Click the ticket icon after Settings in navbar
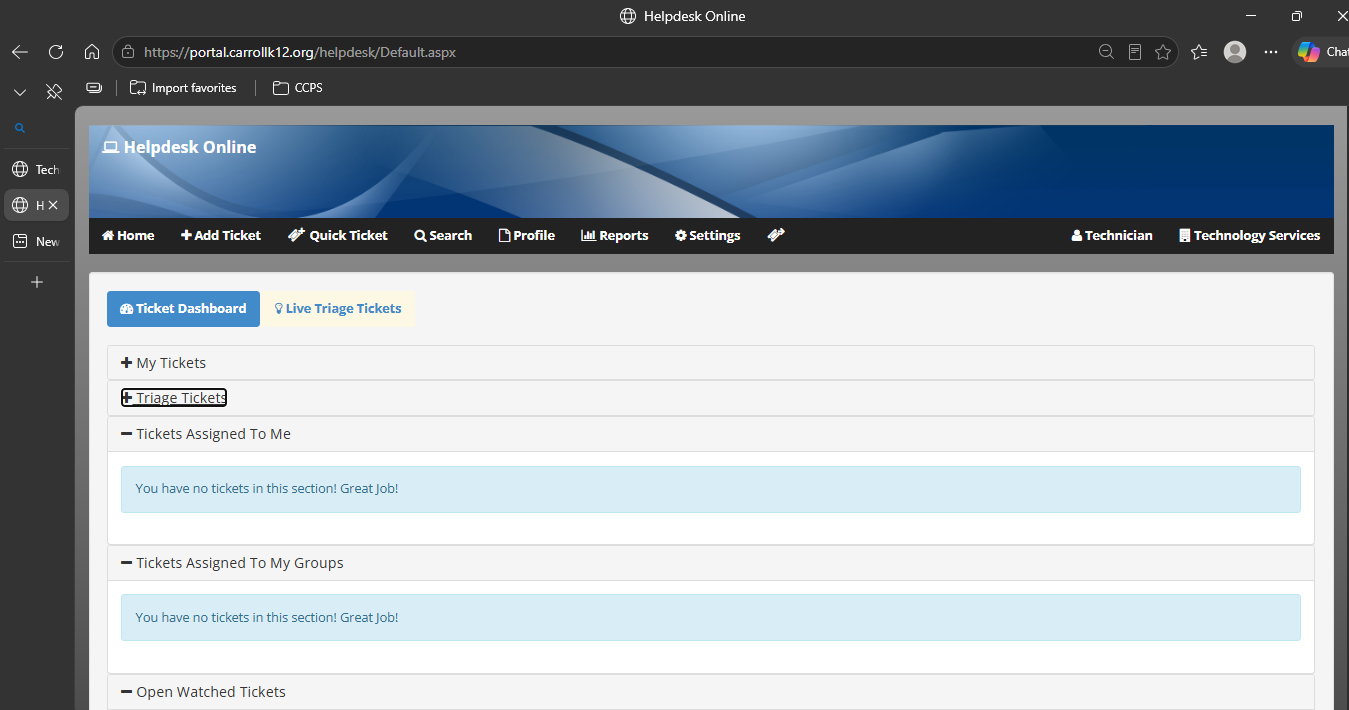This screenshot has width=1349, height=710. point(776,235)
